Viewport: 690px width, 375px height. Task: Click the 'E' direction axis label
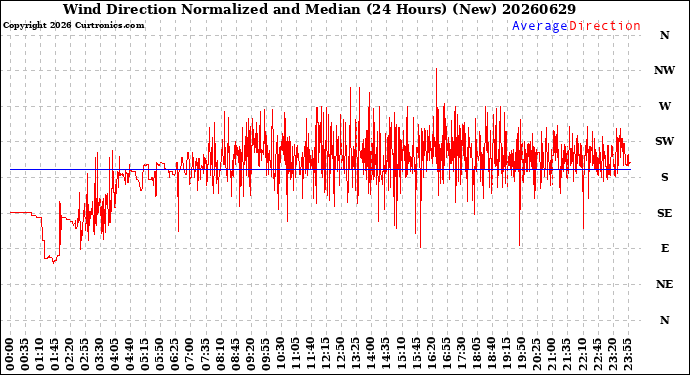[664, 248]
